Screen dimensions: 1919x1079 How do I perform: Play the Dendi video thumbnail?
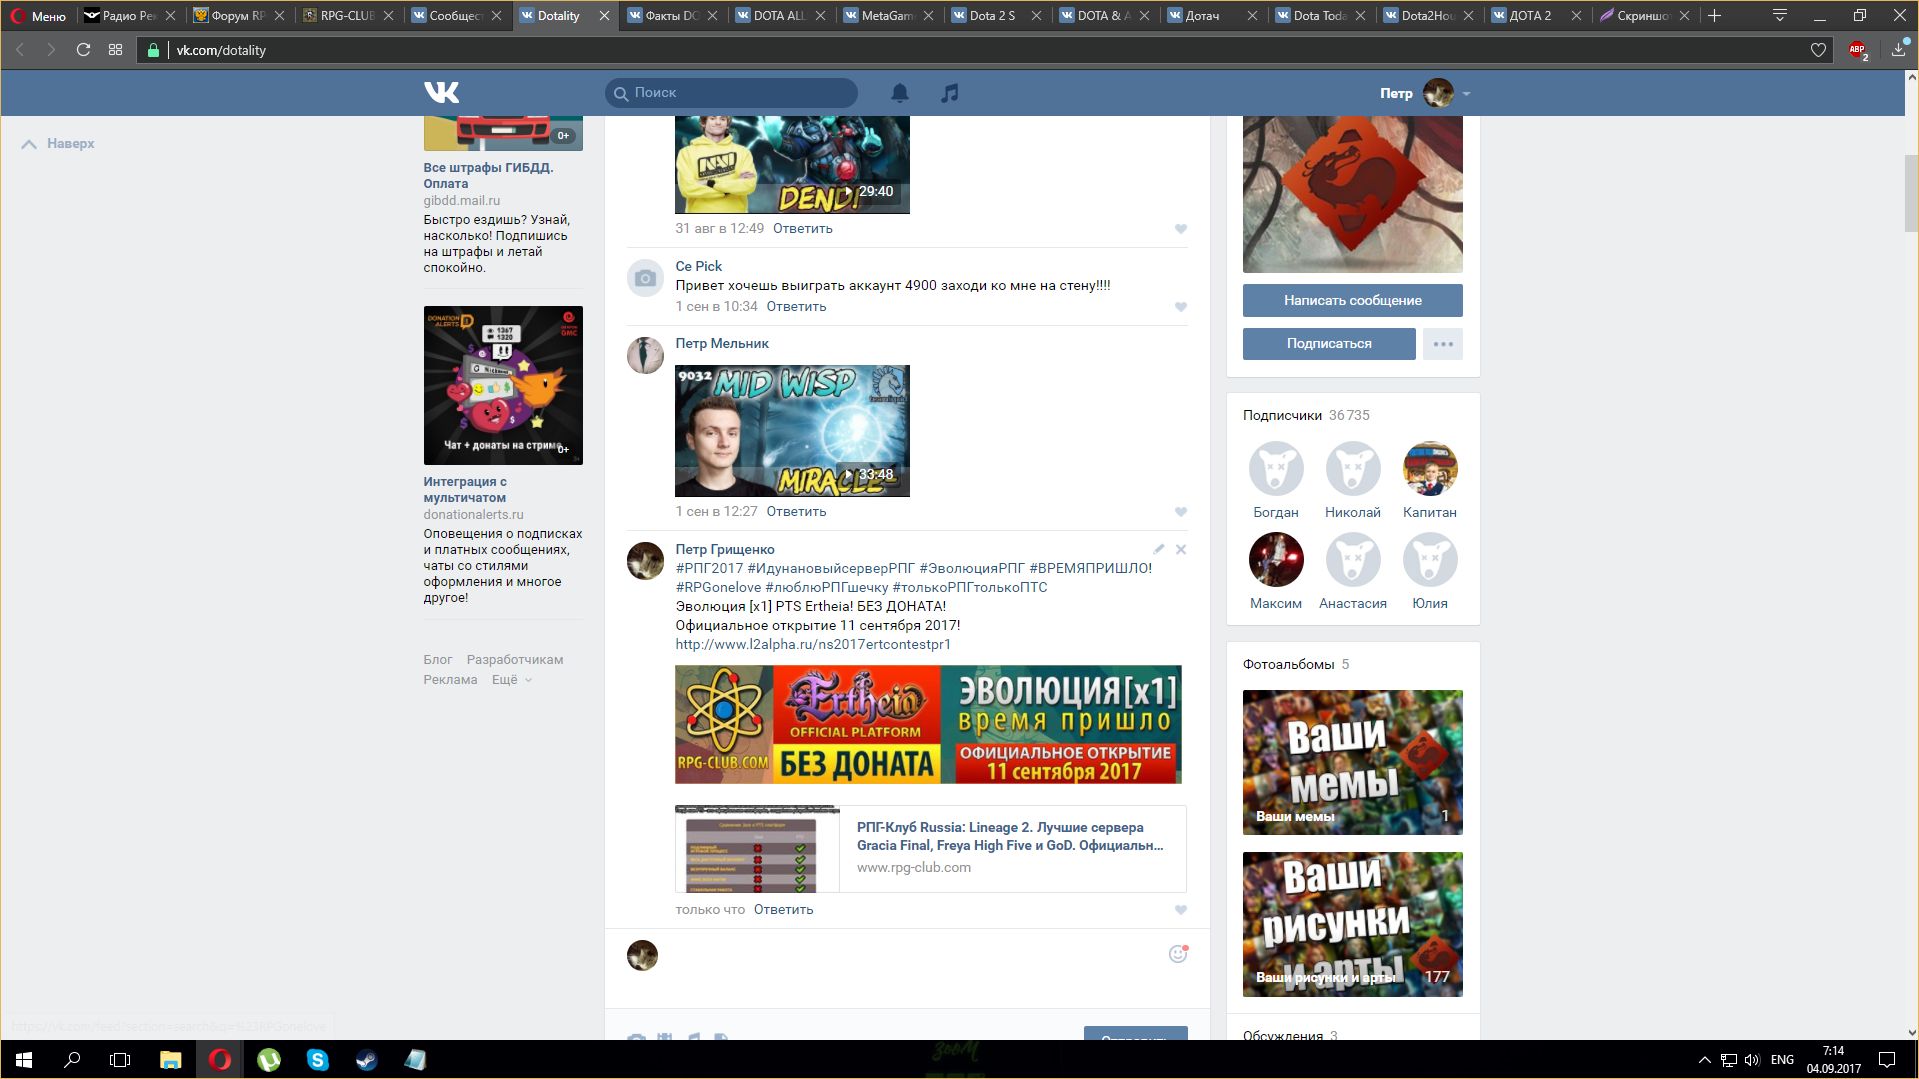click(x=792, y=164)
